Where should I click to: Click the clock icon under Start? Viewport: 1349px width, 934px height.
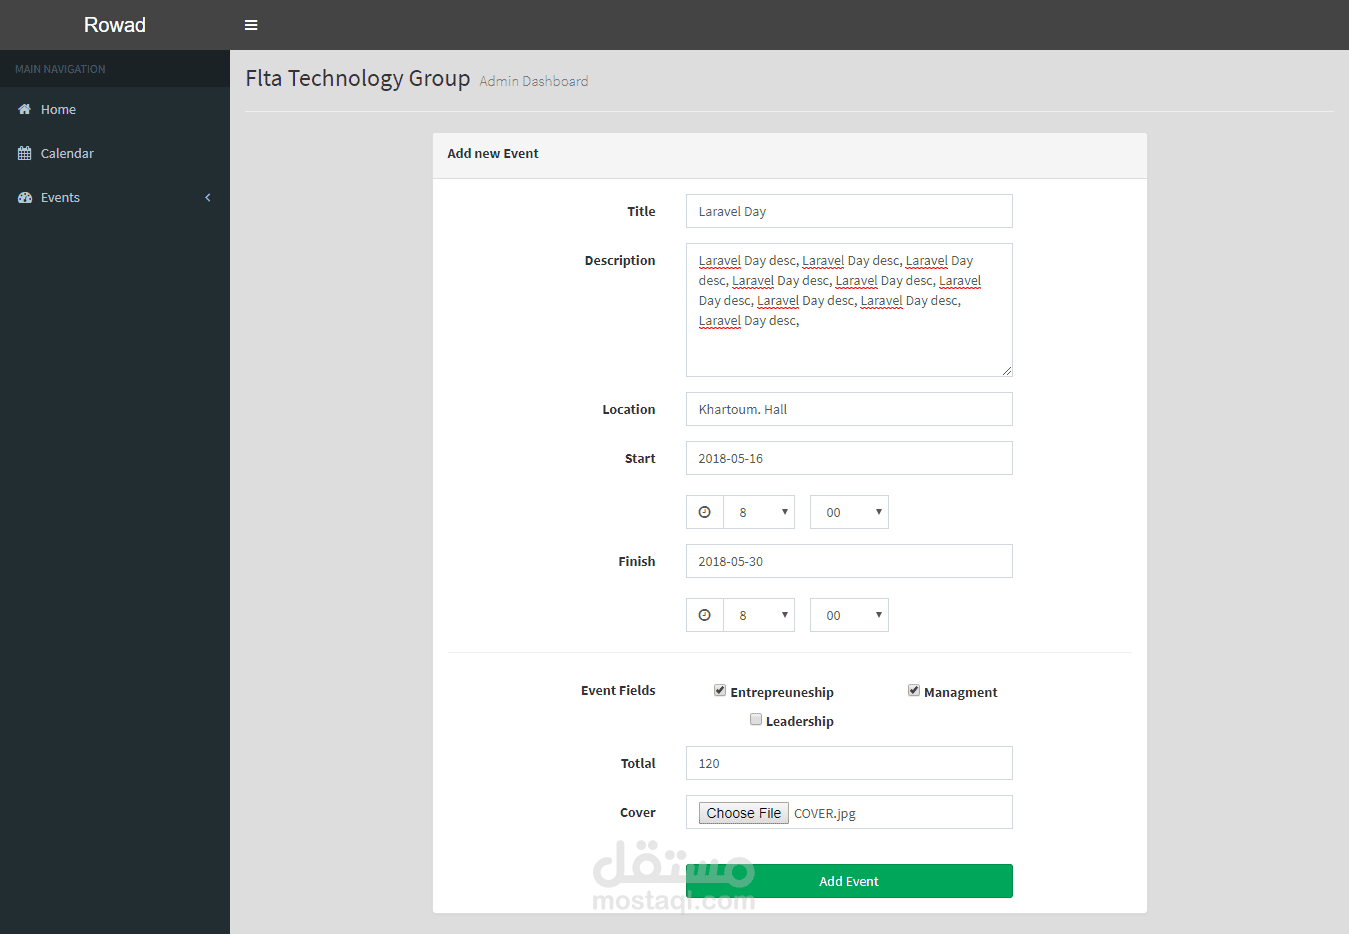[704, 512]
